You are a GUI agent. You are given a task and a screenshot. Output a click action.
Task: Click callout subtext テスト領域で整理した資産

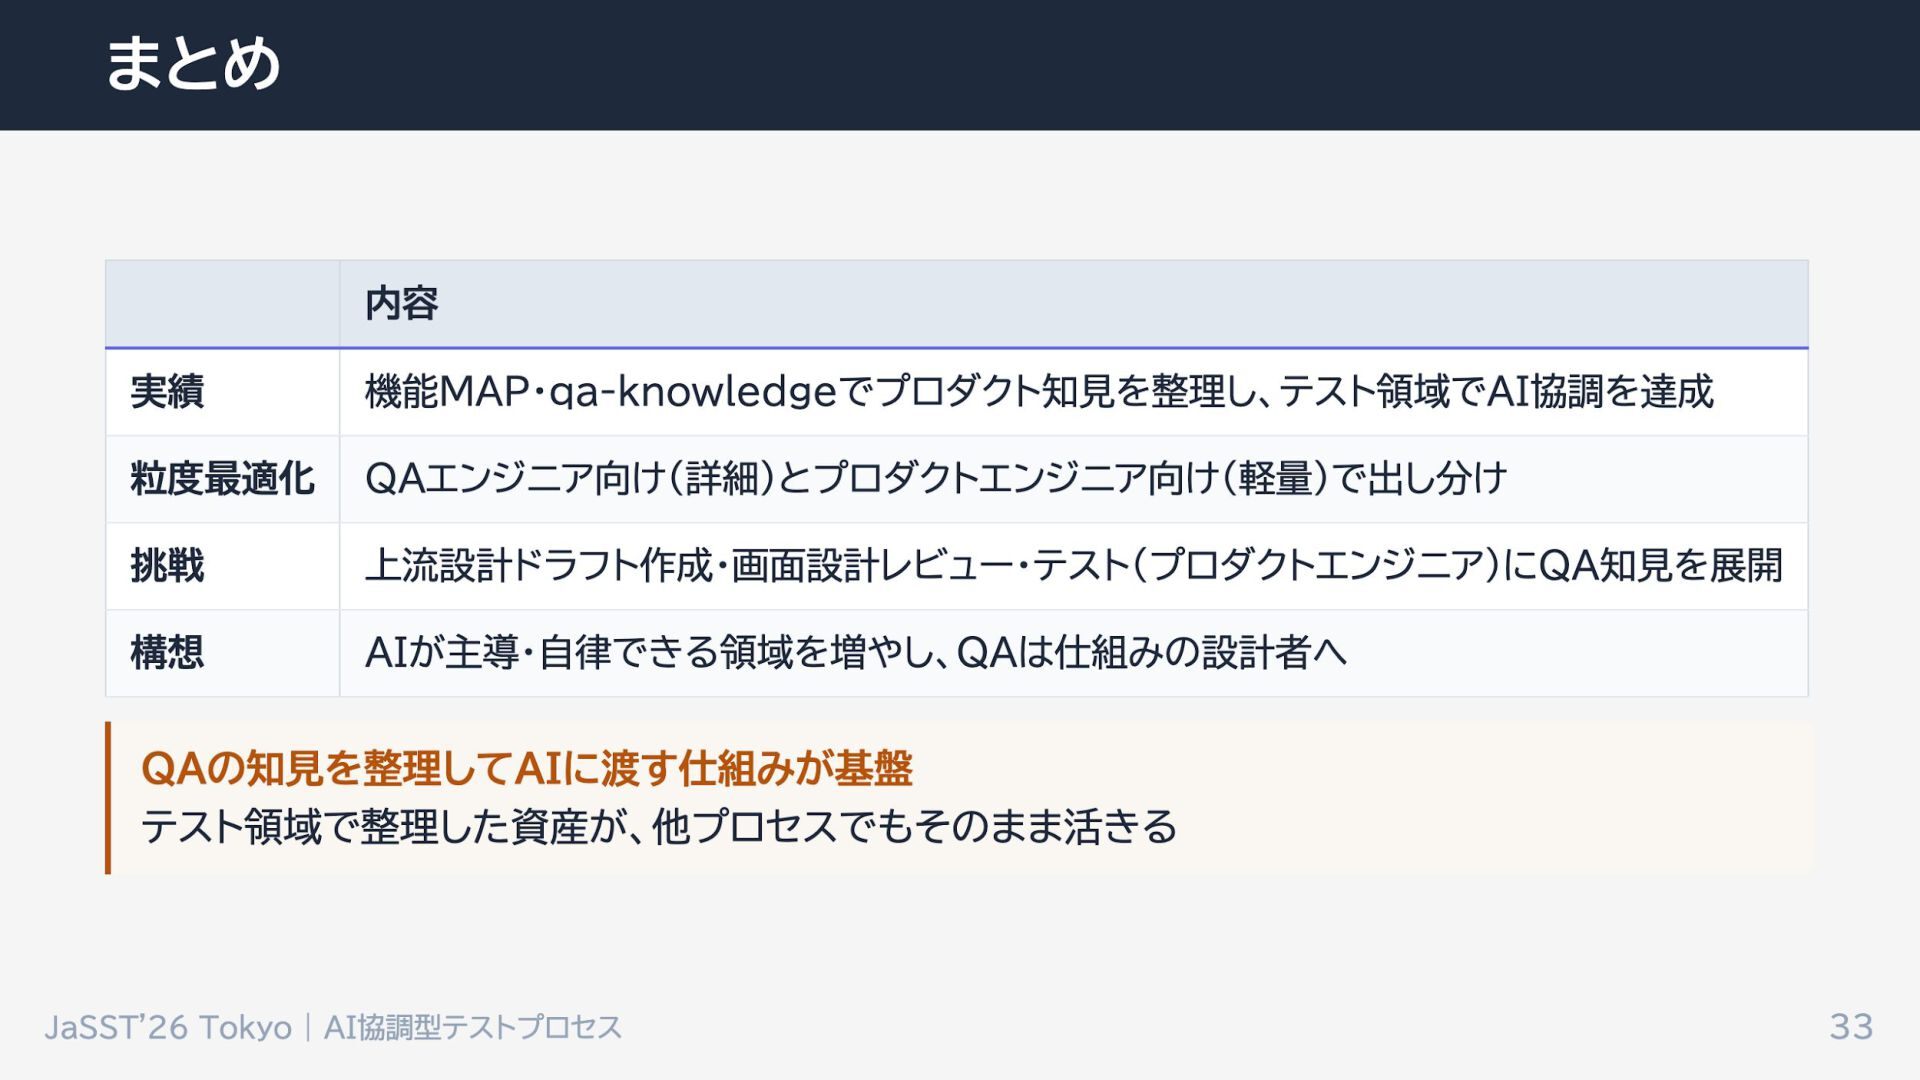(x=658, y=827)
